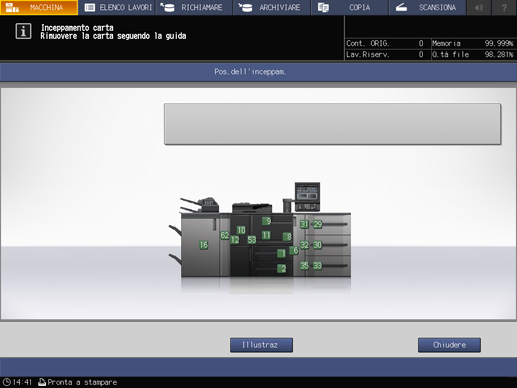Click the Inceppamento carta message
The height and width of the screenshot is (388, 517).
click(x=77, y=28)
